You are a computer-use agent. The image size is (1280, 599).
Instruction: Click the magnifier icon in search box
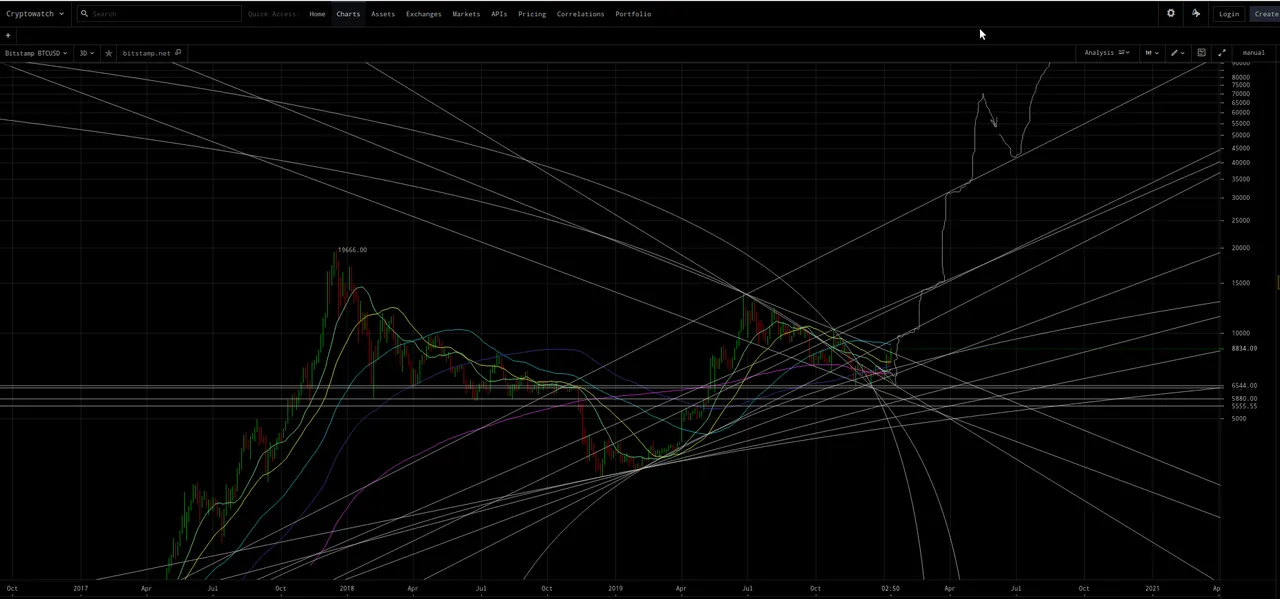point(85,14)
